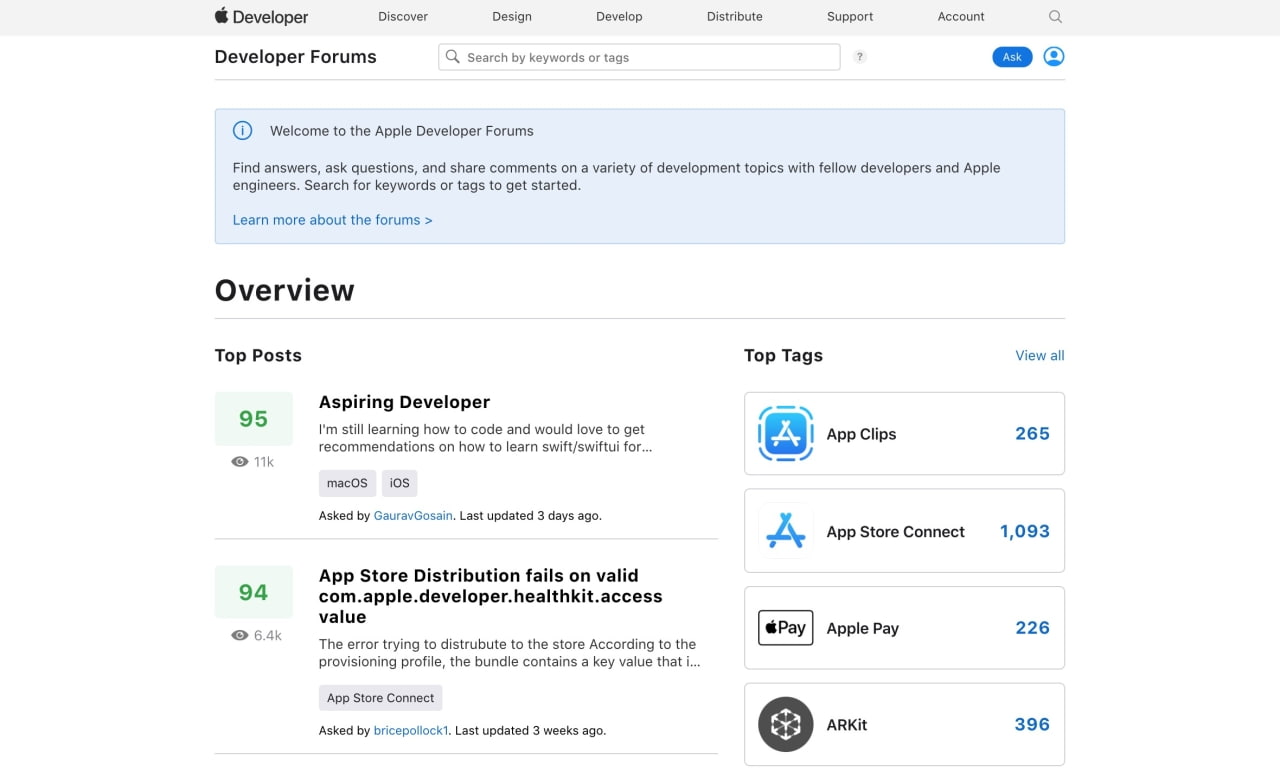Click the search help question mark icon
The image size is (1280, 777).
coord(860,57)
